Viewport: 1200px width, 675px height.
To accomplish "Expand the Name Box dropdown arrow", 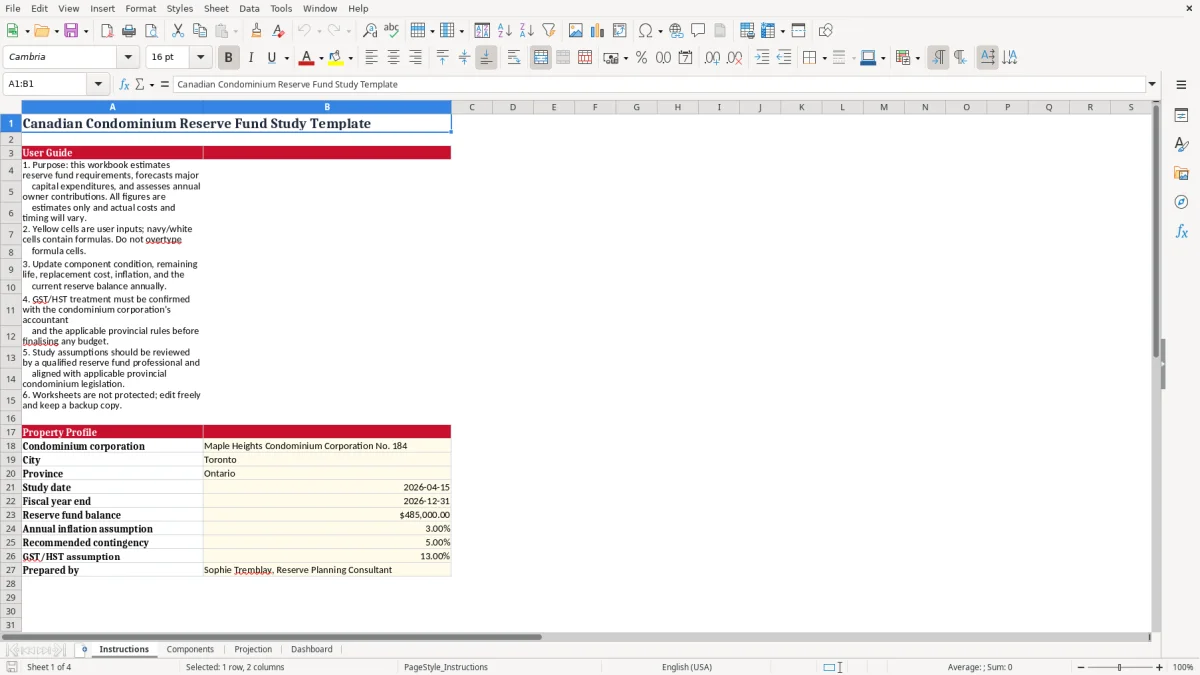I will pyautogui.click(x=98, y=84).
